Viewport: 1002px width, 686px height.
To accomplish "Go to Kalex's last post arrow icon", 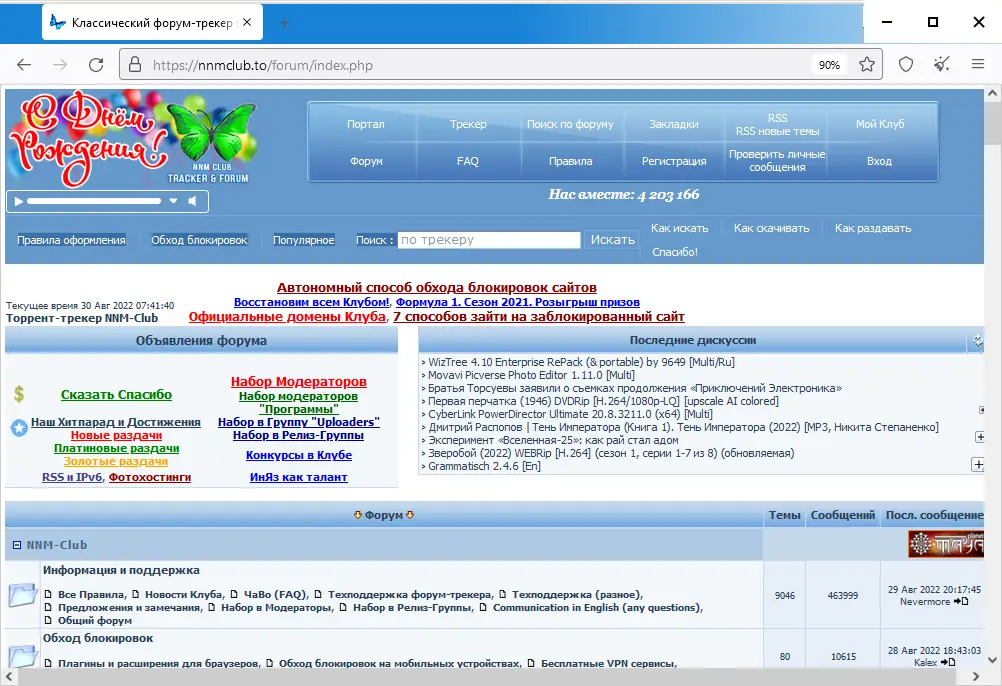I will click(948, 662).
